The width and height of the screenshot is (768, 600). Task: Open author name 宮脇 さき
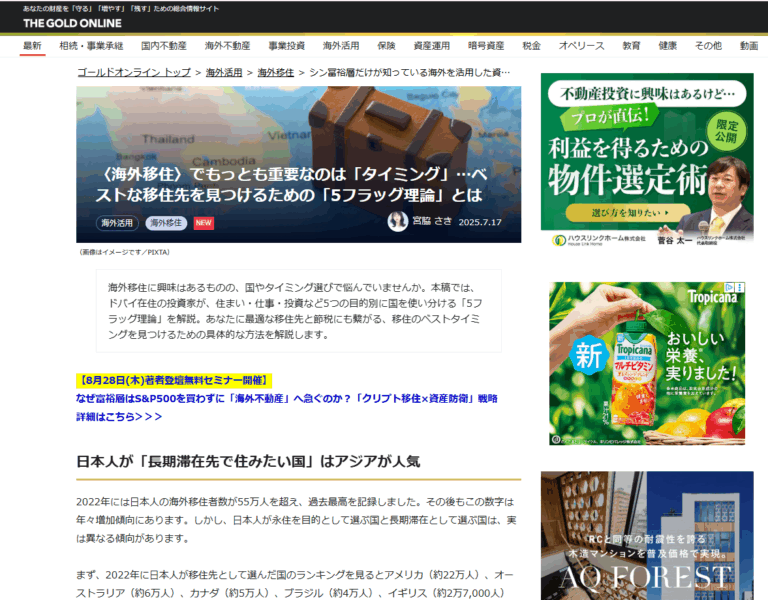432,221
